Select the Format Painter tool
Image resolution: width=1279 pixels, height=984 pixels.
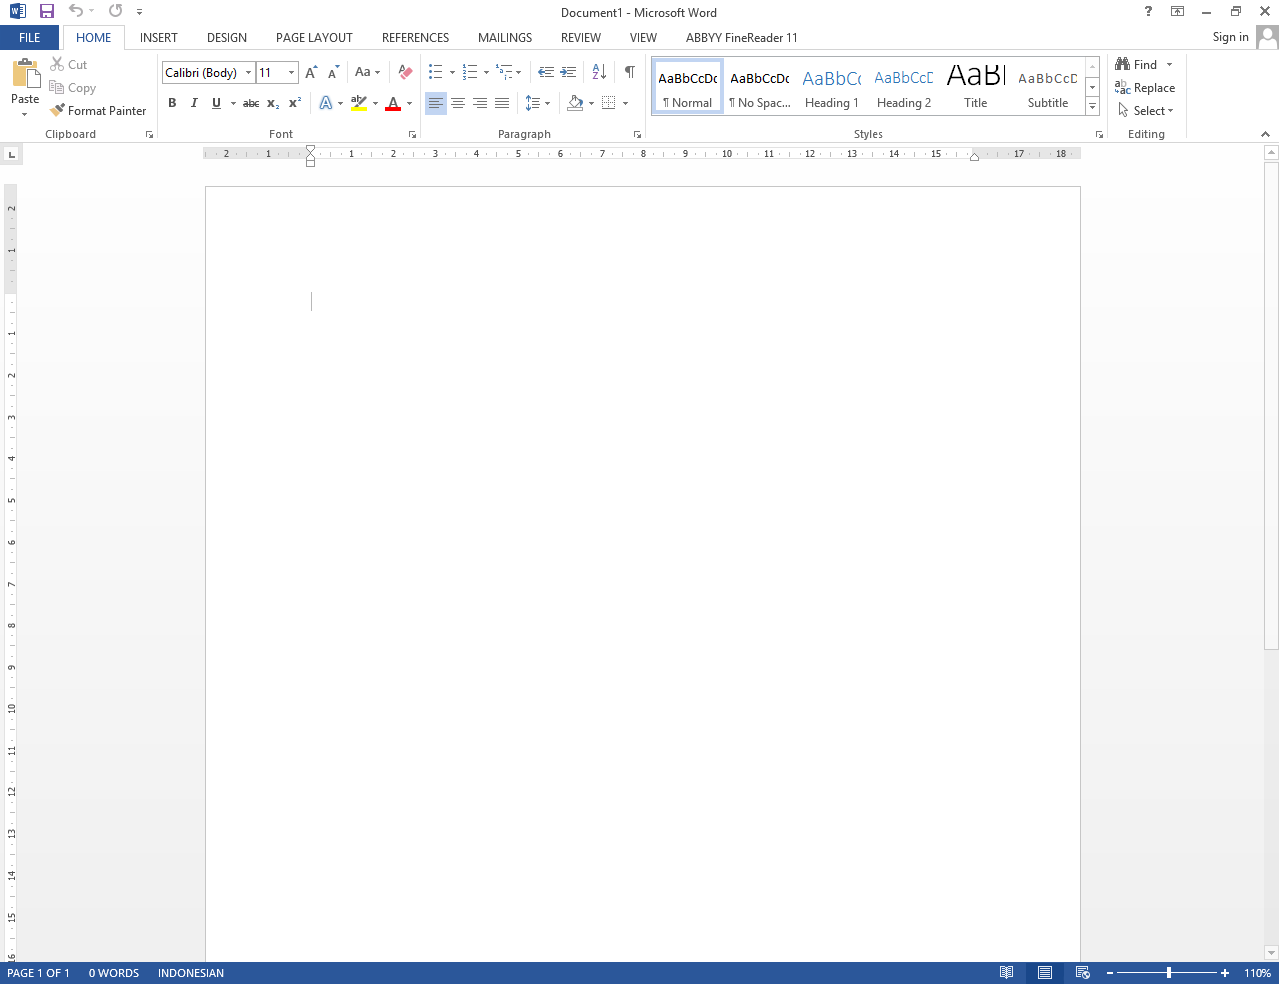(x=98, y=110)
